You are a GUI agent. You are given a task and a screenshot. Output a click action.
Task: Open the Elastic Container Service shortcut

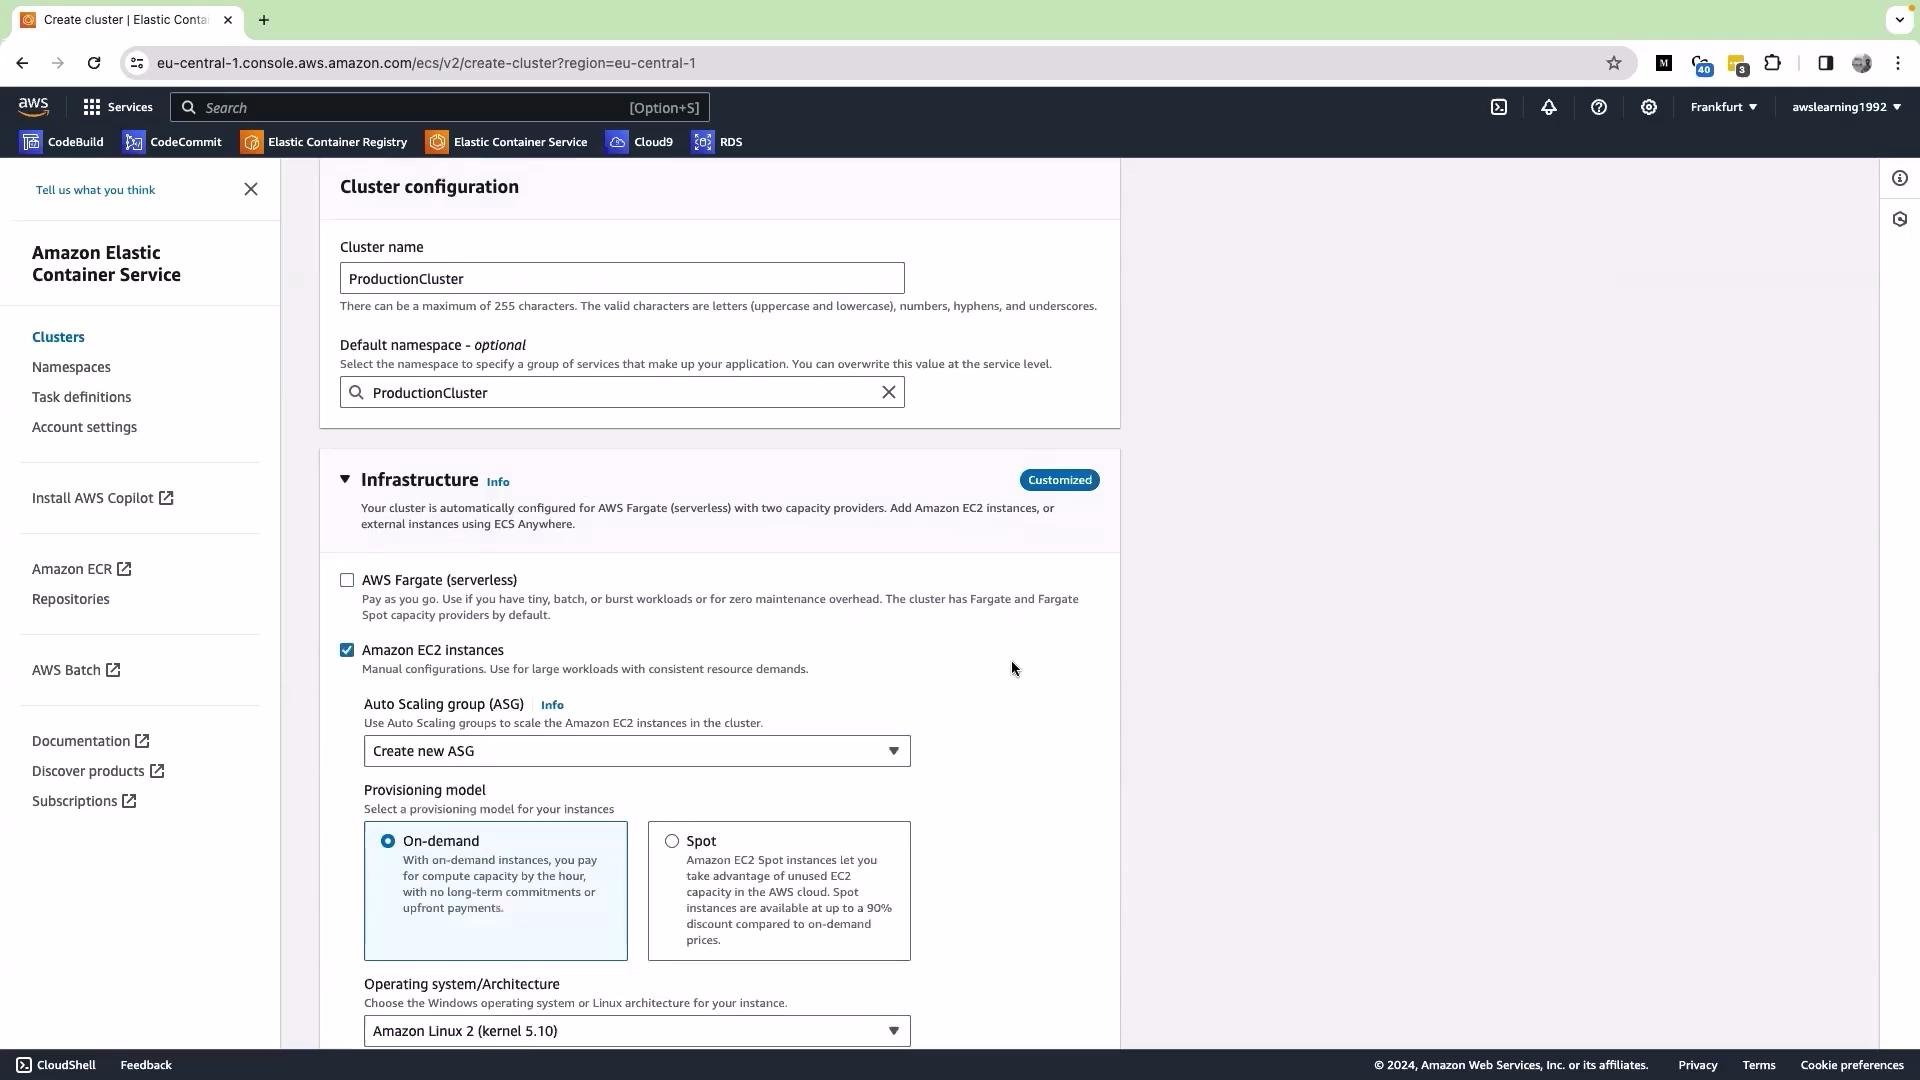pos(507,142)
